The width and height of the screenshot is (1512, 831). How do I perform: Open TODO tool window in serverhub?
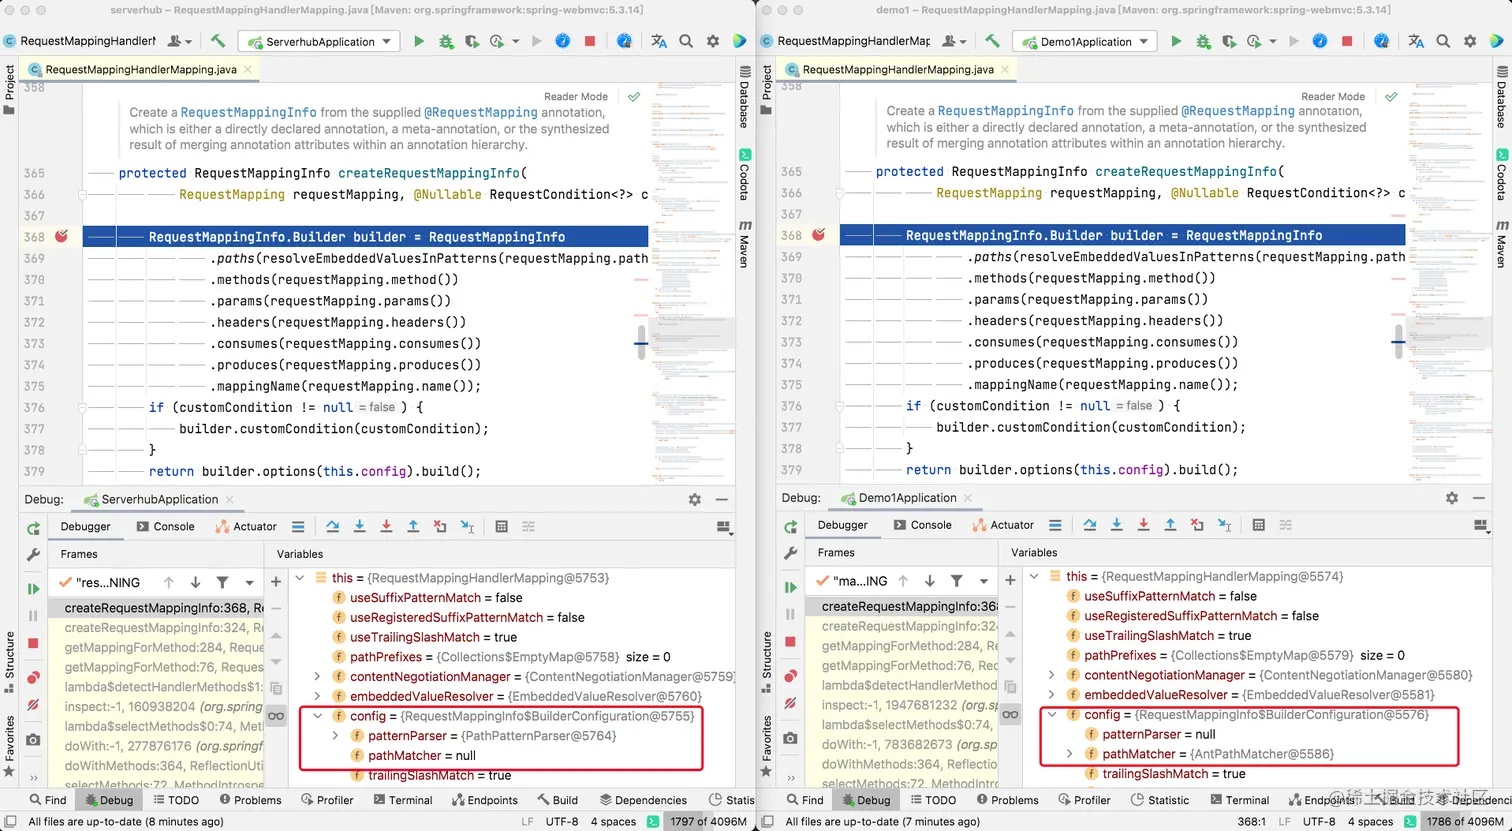[174, 800]
